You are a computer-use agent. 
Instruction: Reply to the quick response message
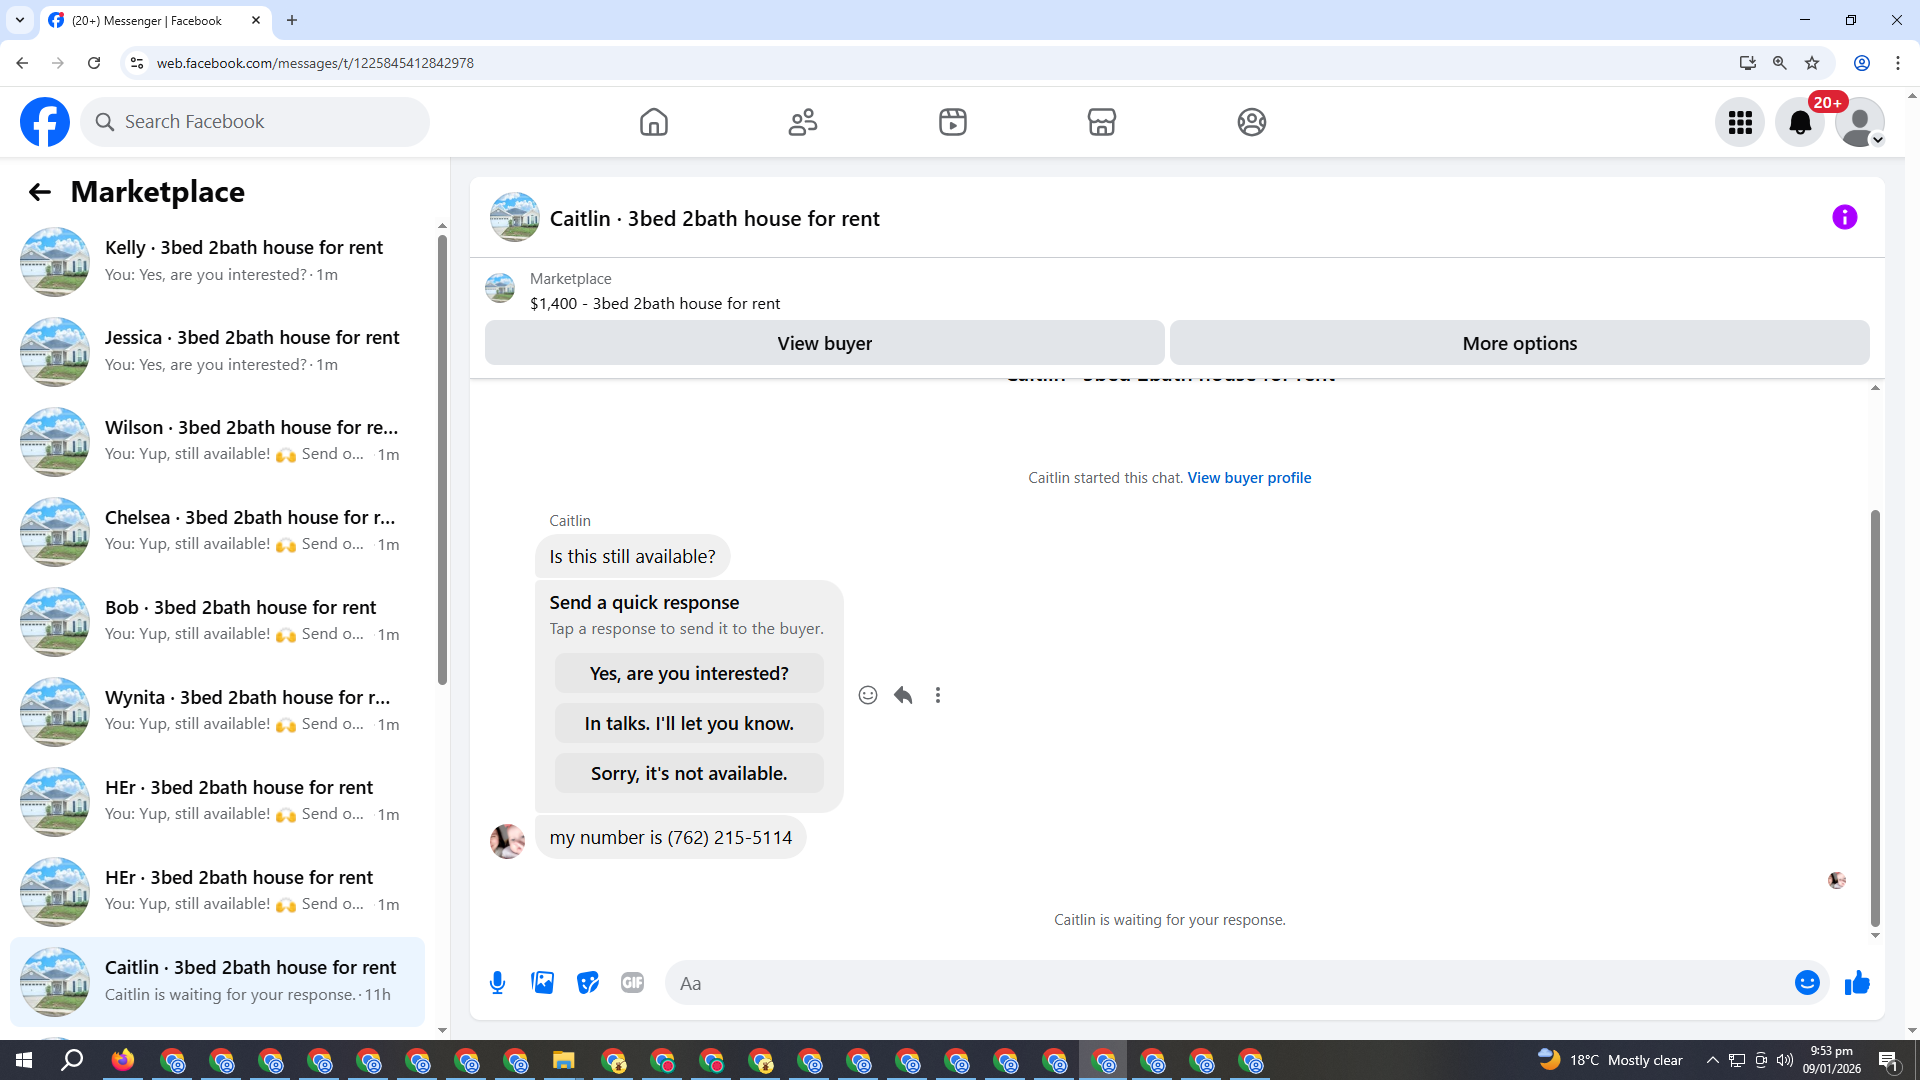[x=903, y=695]
